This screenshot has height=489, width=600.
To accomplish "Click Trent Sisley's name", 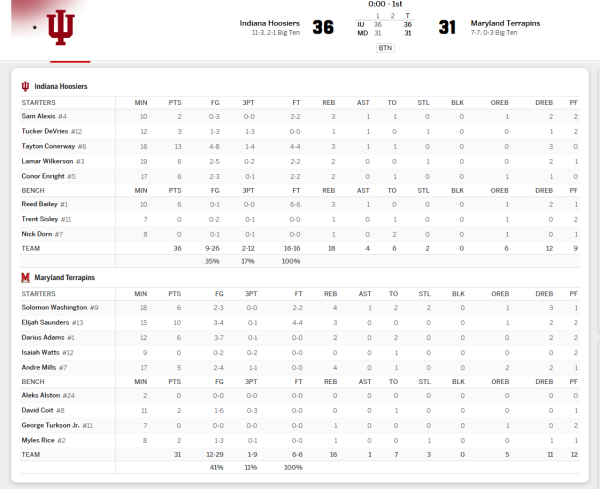I will [38, 219].
